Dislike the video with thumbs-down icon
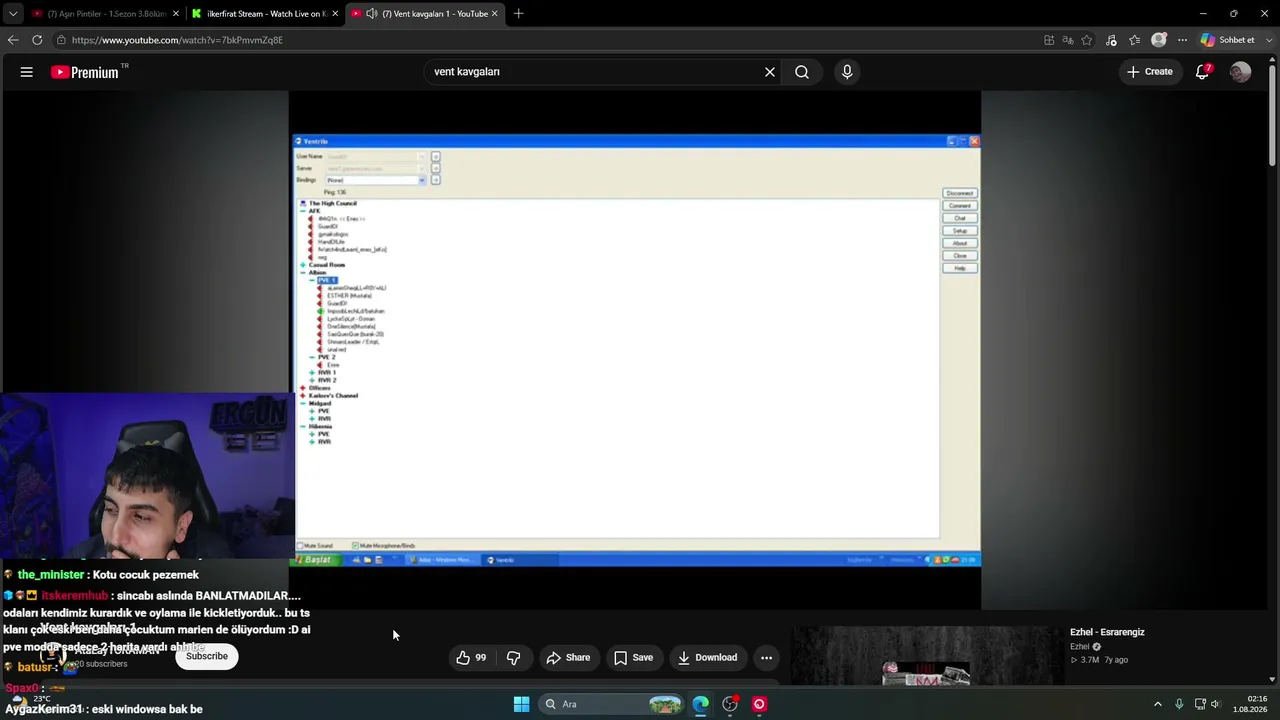The image size is (1280, 720). (x=514, y=657)
